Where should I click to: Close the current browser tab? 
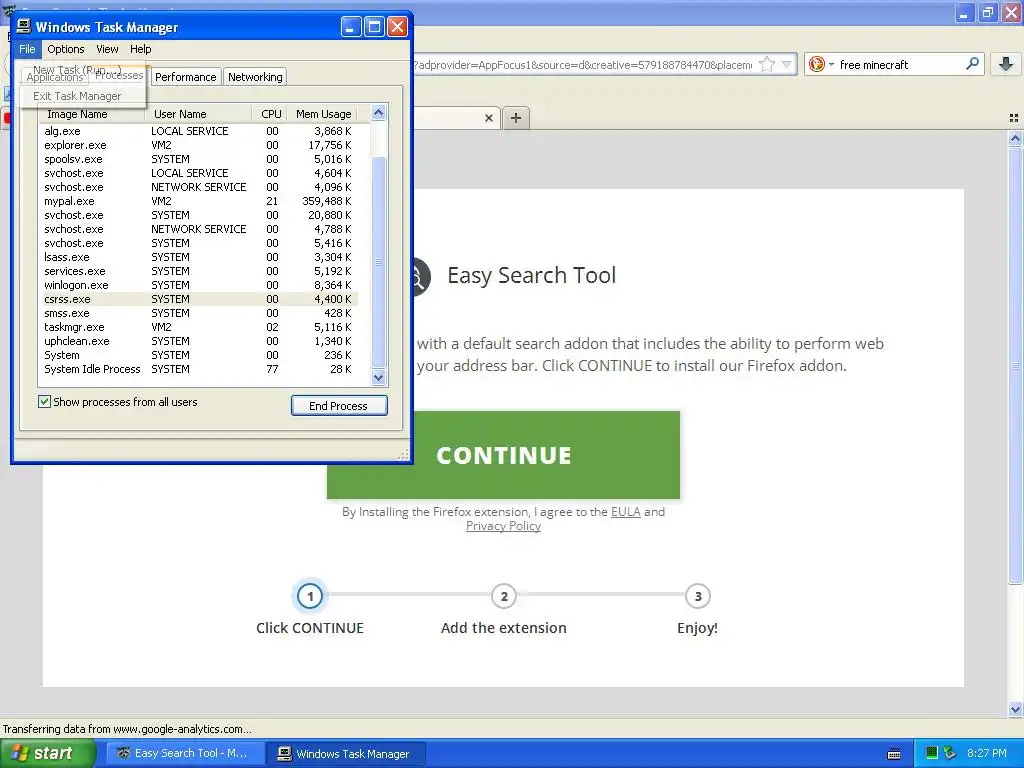488,118
